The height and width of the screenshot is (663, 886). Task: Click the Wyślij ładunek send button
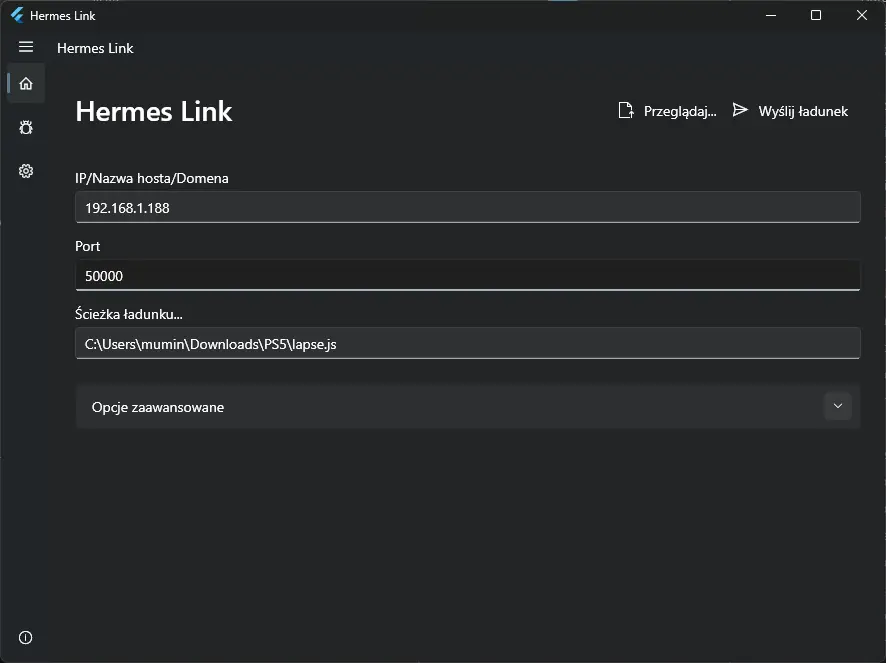[x=791, y=111]
